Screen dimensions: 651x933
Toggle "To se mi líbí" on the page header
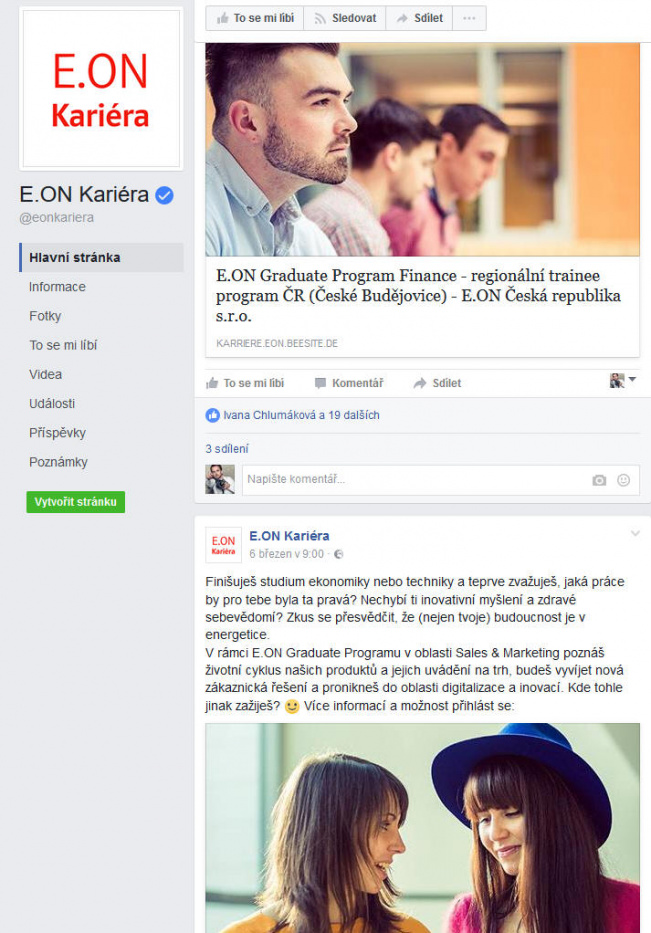[255, 18]
